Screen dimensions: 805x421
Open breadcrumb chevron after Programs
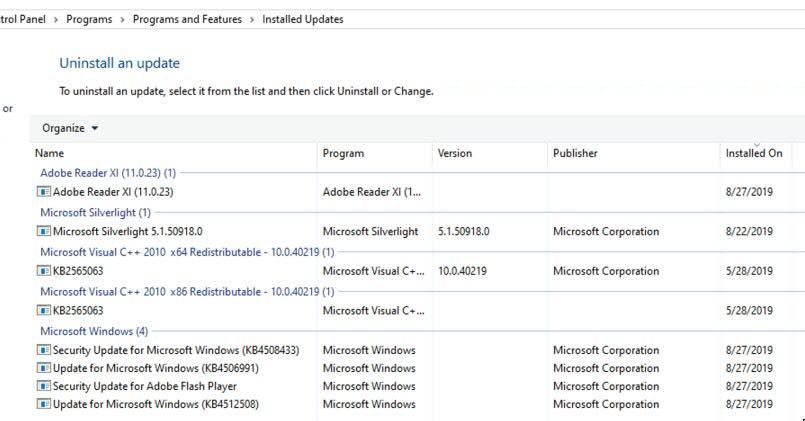coord(122,20)
